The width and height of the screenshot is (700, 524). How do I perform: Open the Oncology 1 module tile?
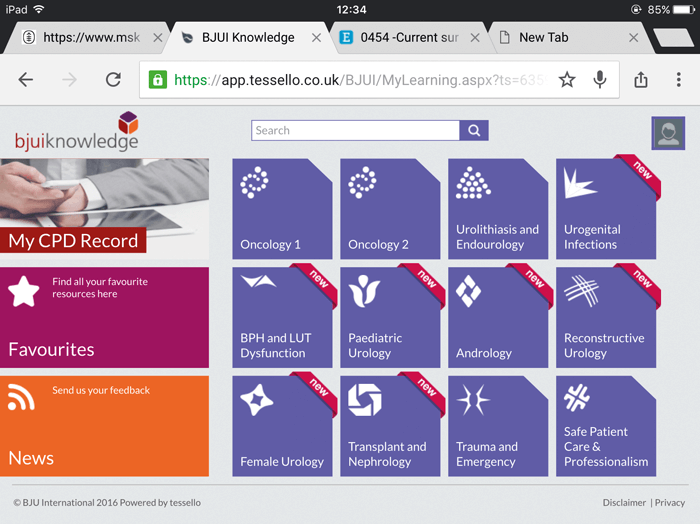[282, 209]
